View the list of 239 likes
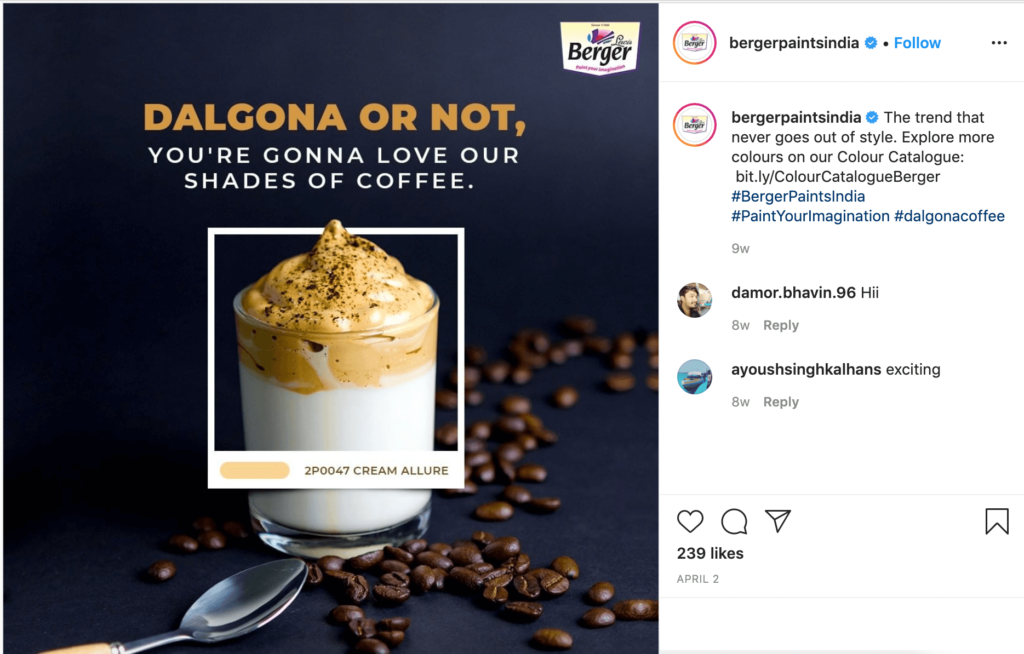This screenshot has width=1024, height=654. click(x=710, y=553)
